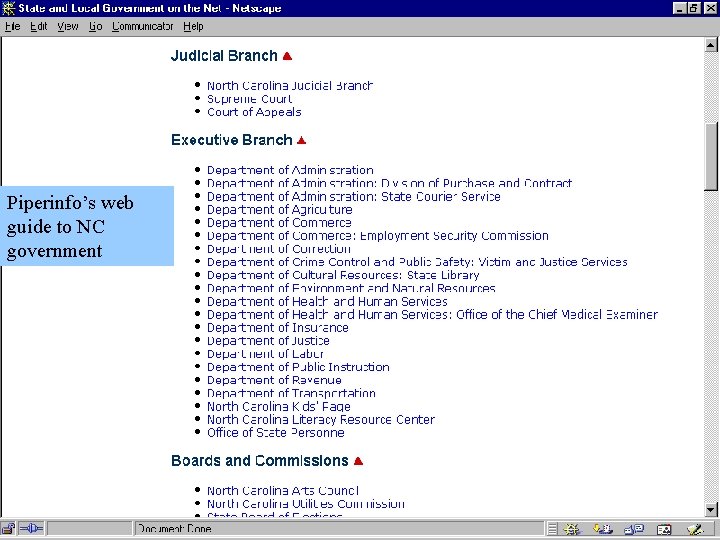Click the vertical scrollbar thumb
The height and width of the screenshot is (540, 720).
click(711, 157)
